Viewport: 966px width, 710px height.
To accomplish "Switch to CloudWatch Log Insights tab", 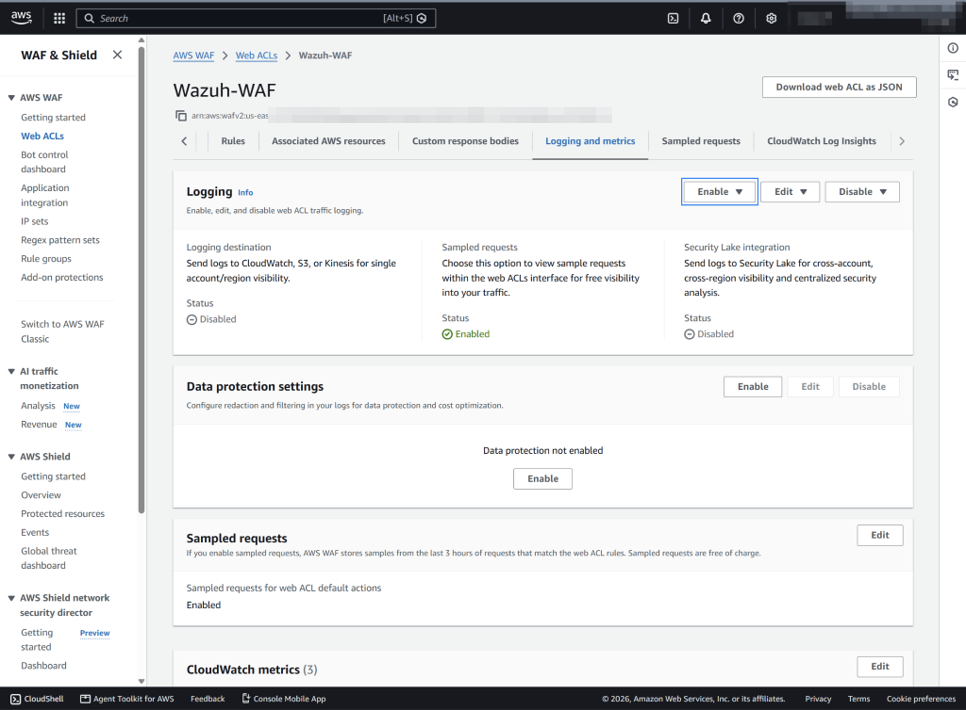I will pyautogui.click(x=821, y=141).
